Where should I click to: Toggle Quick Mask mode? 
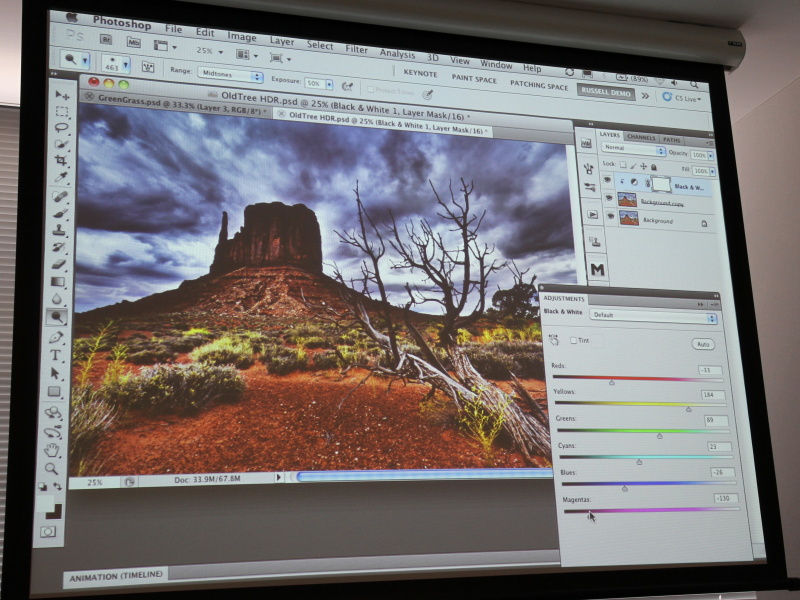click(x=48, y=532)
